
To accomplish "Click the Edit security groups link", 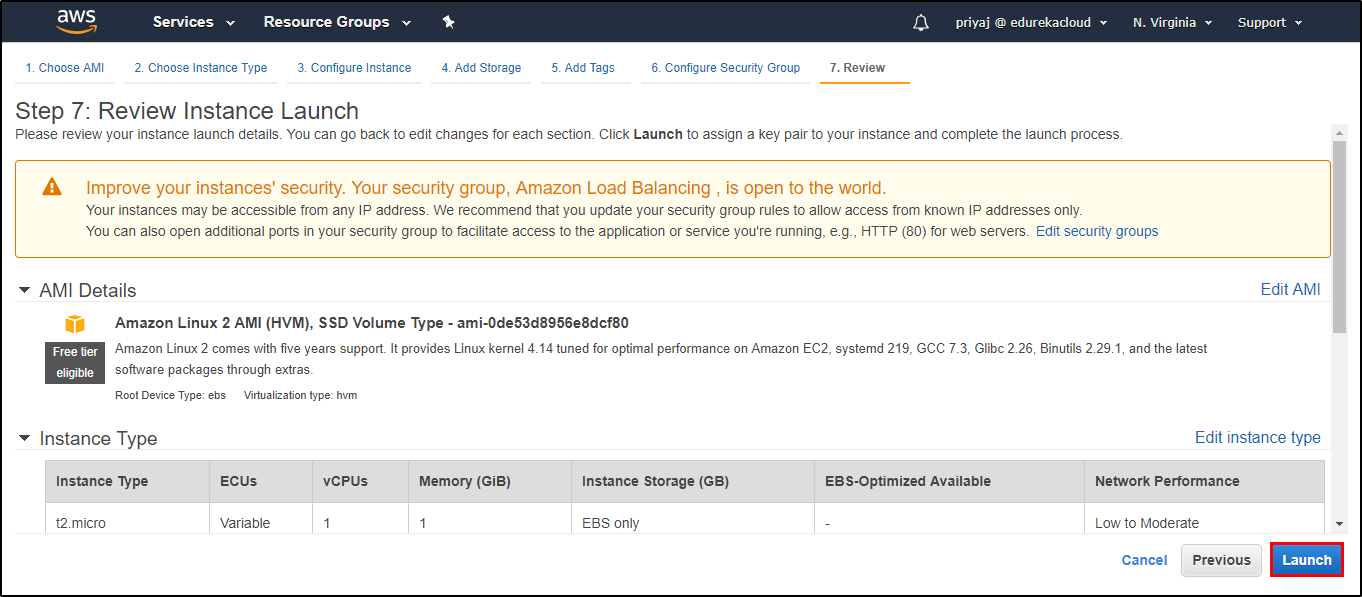I will tap(1097, 231).
